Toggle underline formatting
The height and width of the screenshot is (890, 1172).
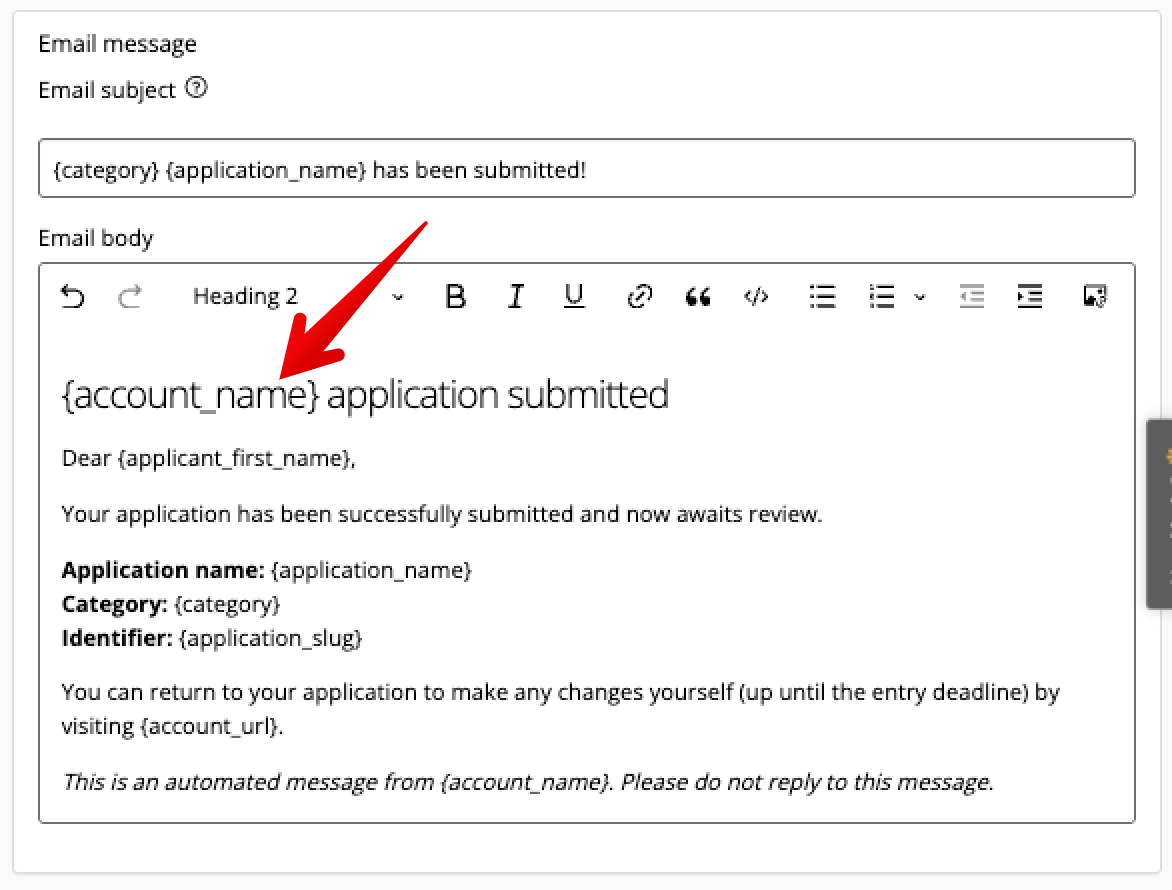click(574, 296)
